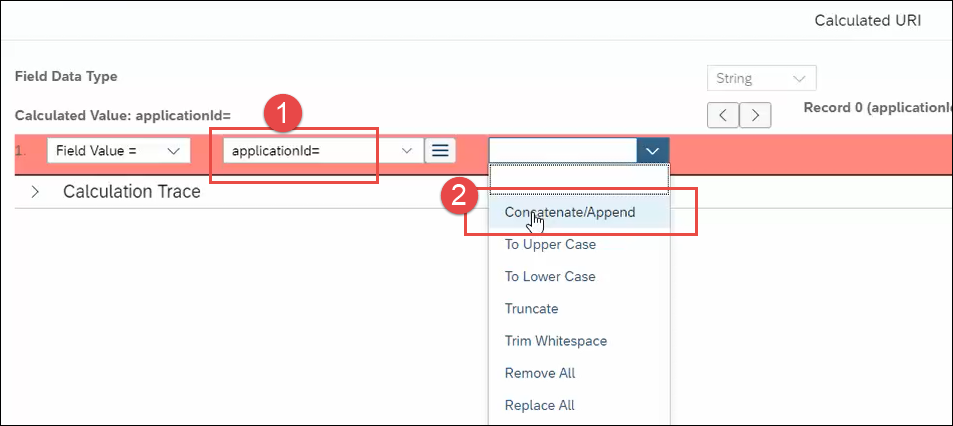
Task: Expand the Calculation Trace section
Action: pos(36,191)
